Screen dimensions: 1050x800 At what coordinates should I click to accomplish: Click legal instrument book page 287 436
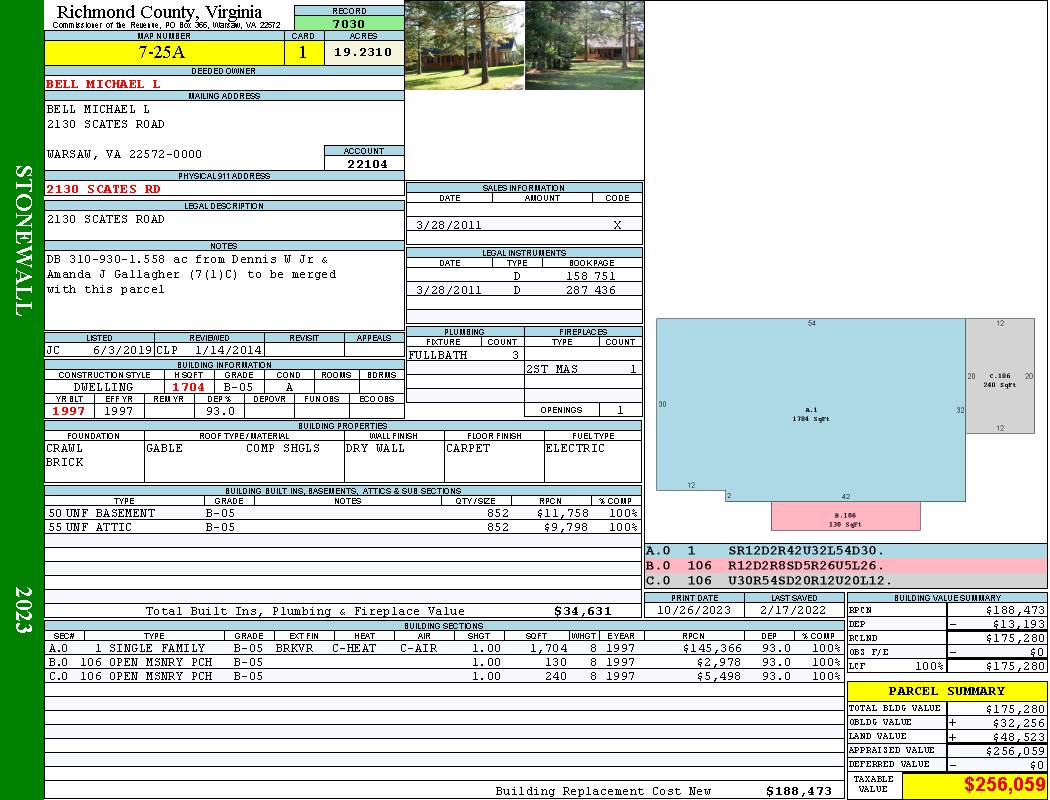click(591, 290)
